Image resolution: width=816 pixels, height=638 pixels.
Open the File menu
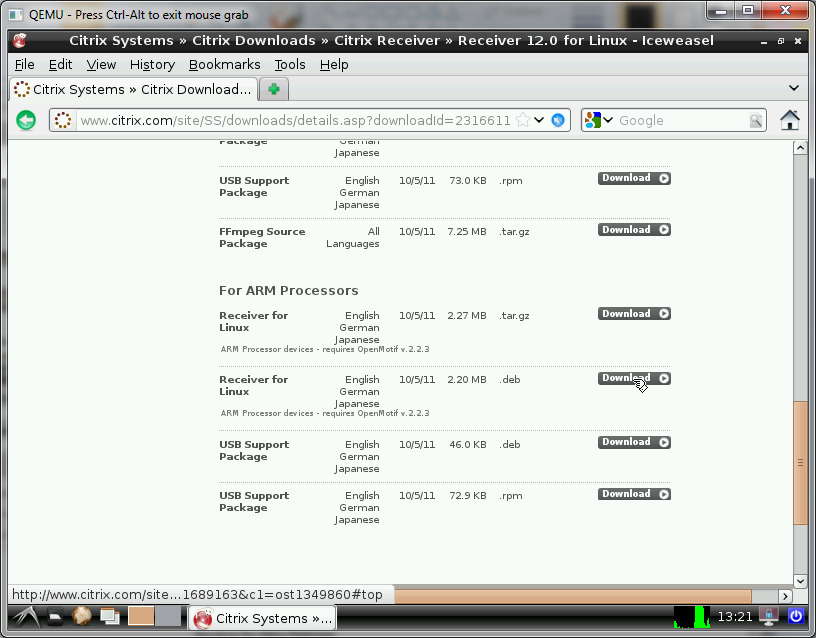24,65
